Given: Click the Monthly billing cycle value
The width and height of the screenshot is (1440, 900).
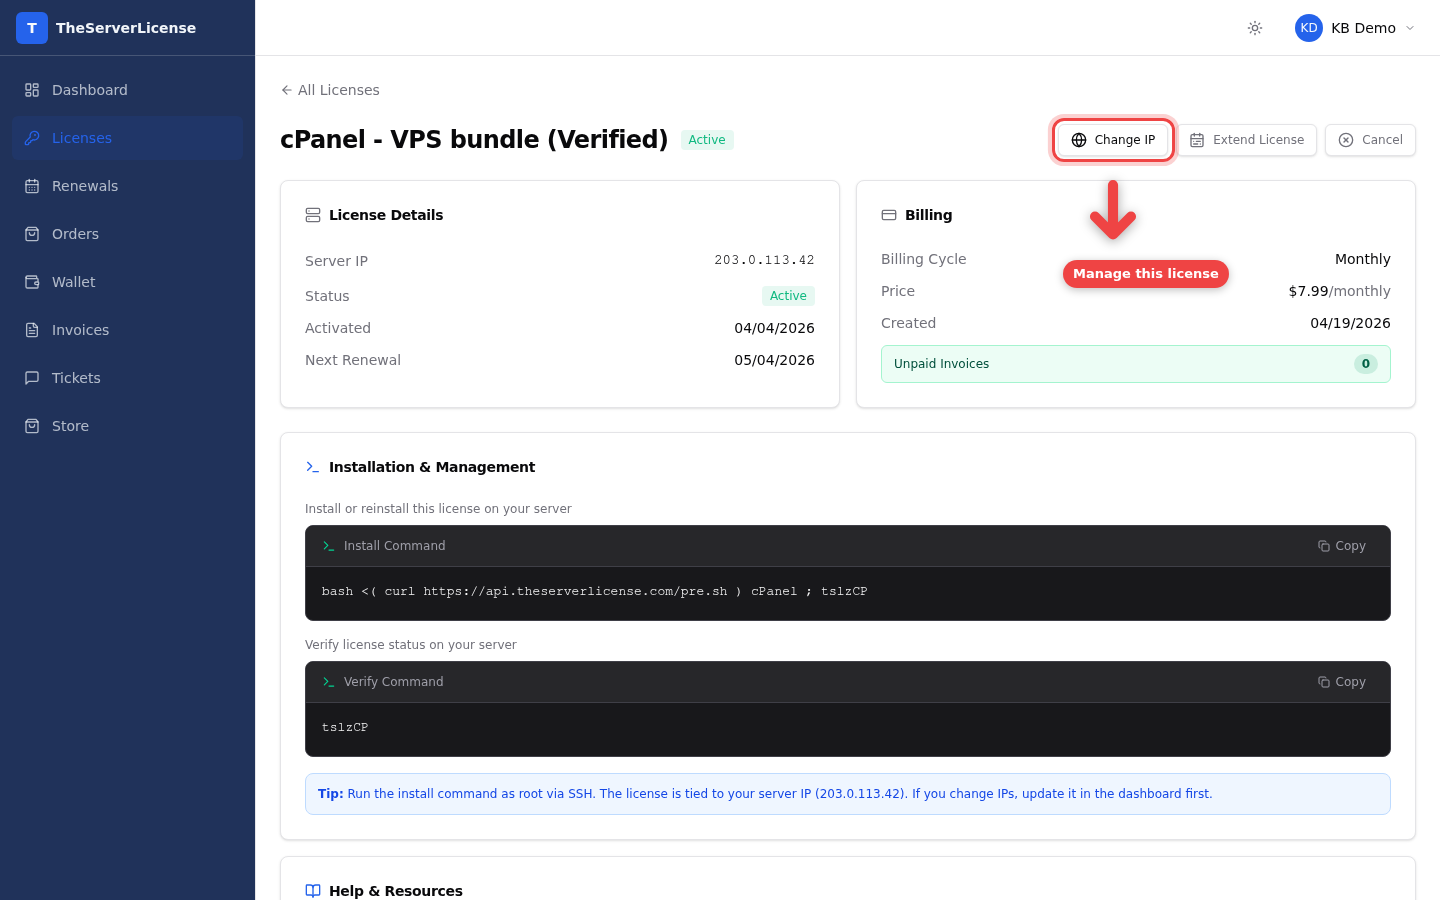Looking at the screenshot, I should pyautogui.click(x=1363, y=259).
